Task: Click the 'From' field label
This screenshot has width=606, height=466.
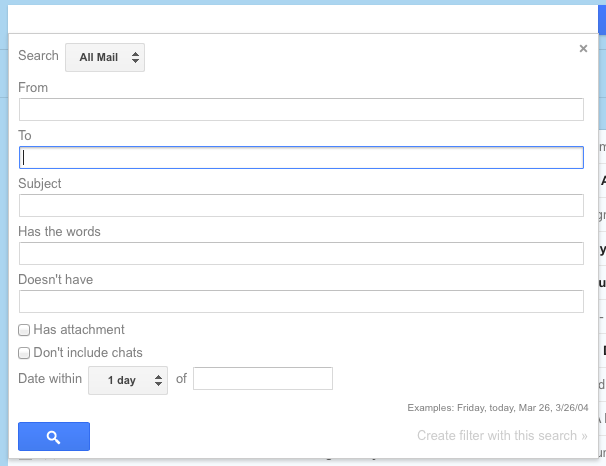Action: point(33,88)
